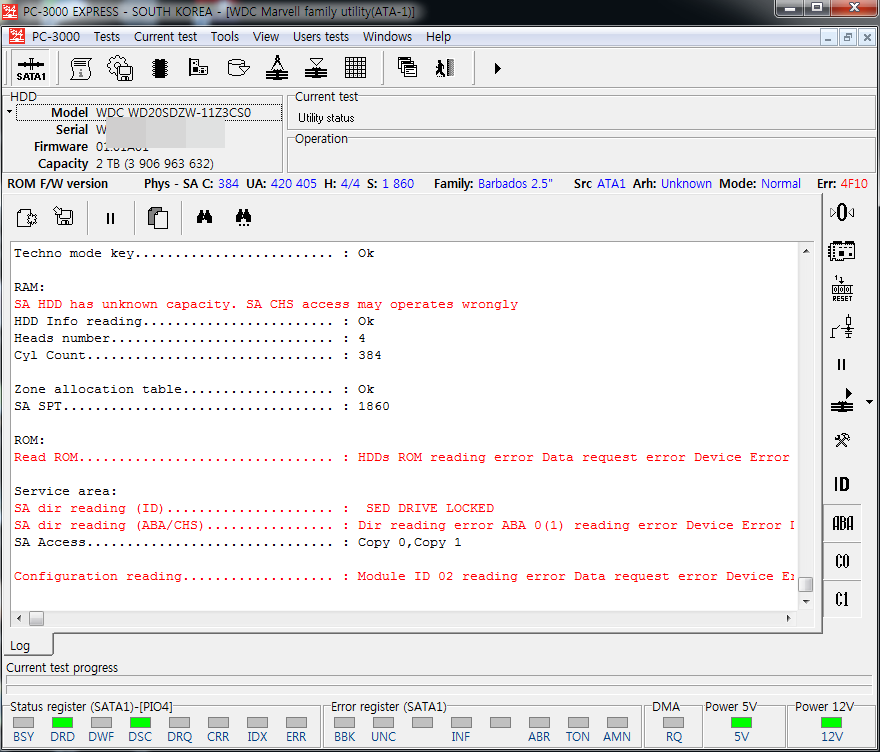Open the scroll-with-info document icon in toolbar

point(80,68)
